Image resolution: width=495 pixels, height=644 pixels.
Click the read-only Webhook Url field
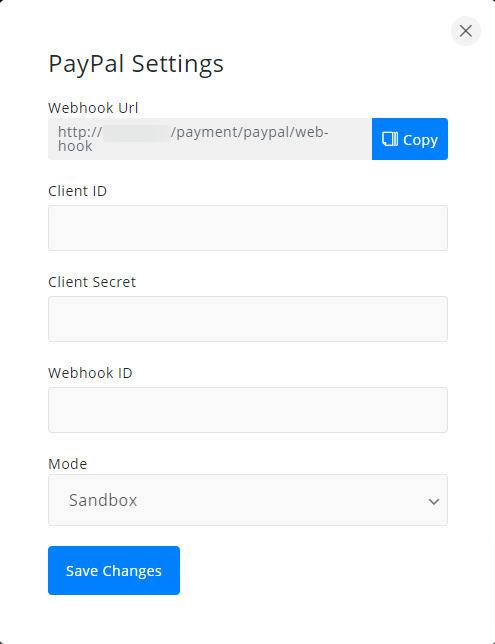tap(210, 139)
